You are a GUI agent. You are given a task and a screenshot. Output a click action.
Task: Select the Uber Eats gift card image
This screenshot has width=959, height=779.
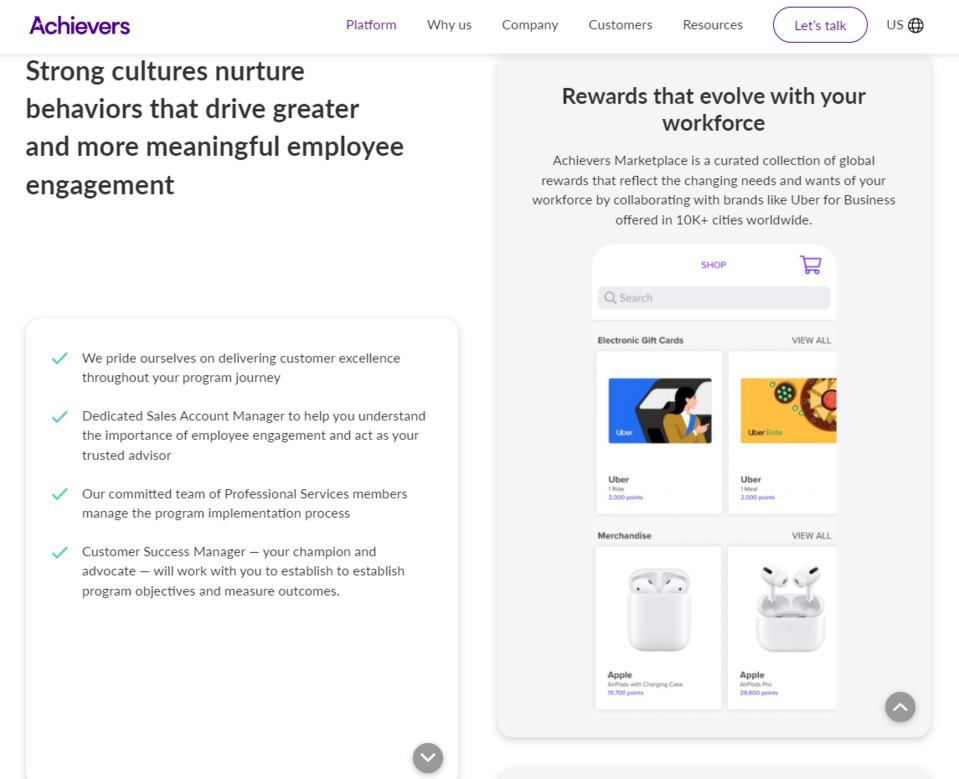[788, 410]
